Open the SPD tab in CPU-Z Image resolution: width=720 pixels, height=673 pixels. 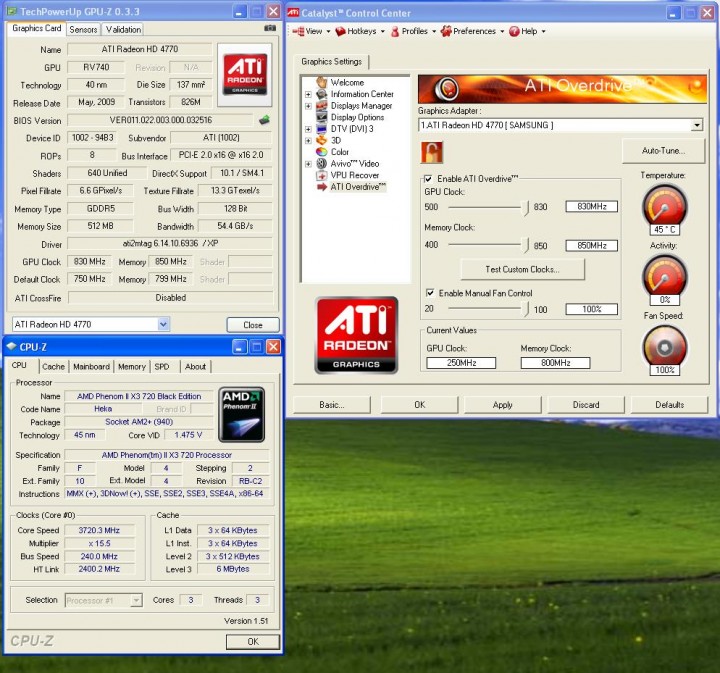point(162,366)
